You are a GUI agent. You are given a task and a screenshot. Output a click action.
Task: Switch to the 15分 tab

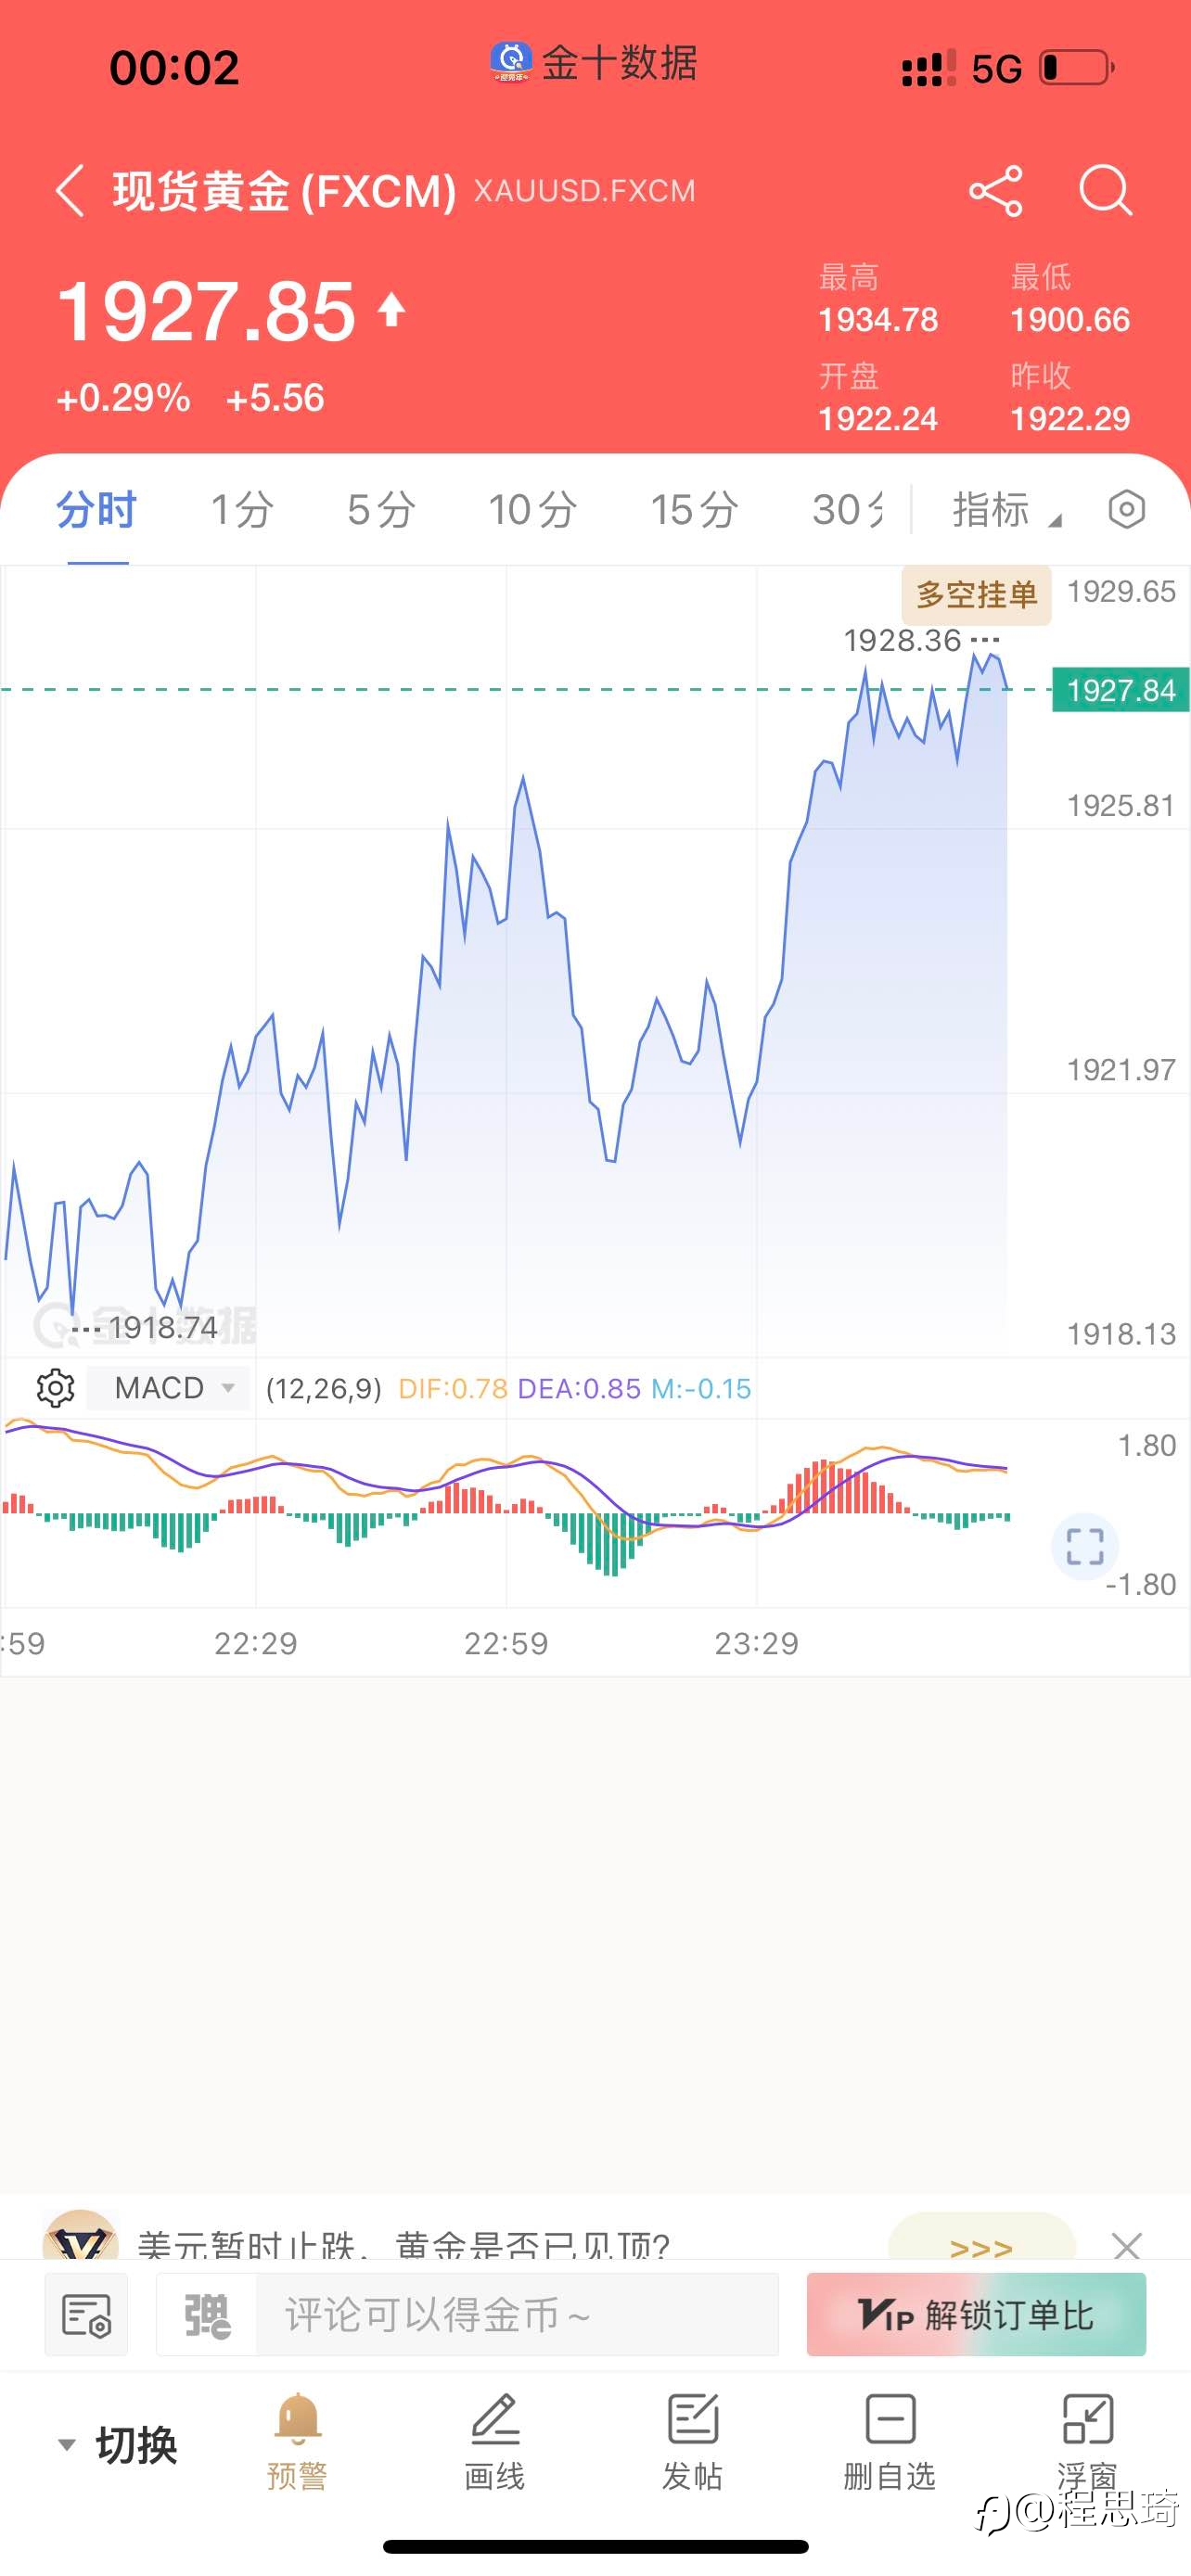[x=694, y=510]
